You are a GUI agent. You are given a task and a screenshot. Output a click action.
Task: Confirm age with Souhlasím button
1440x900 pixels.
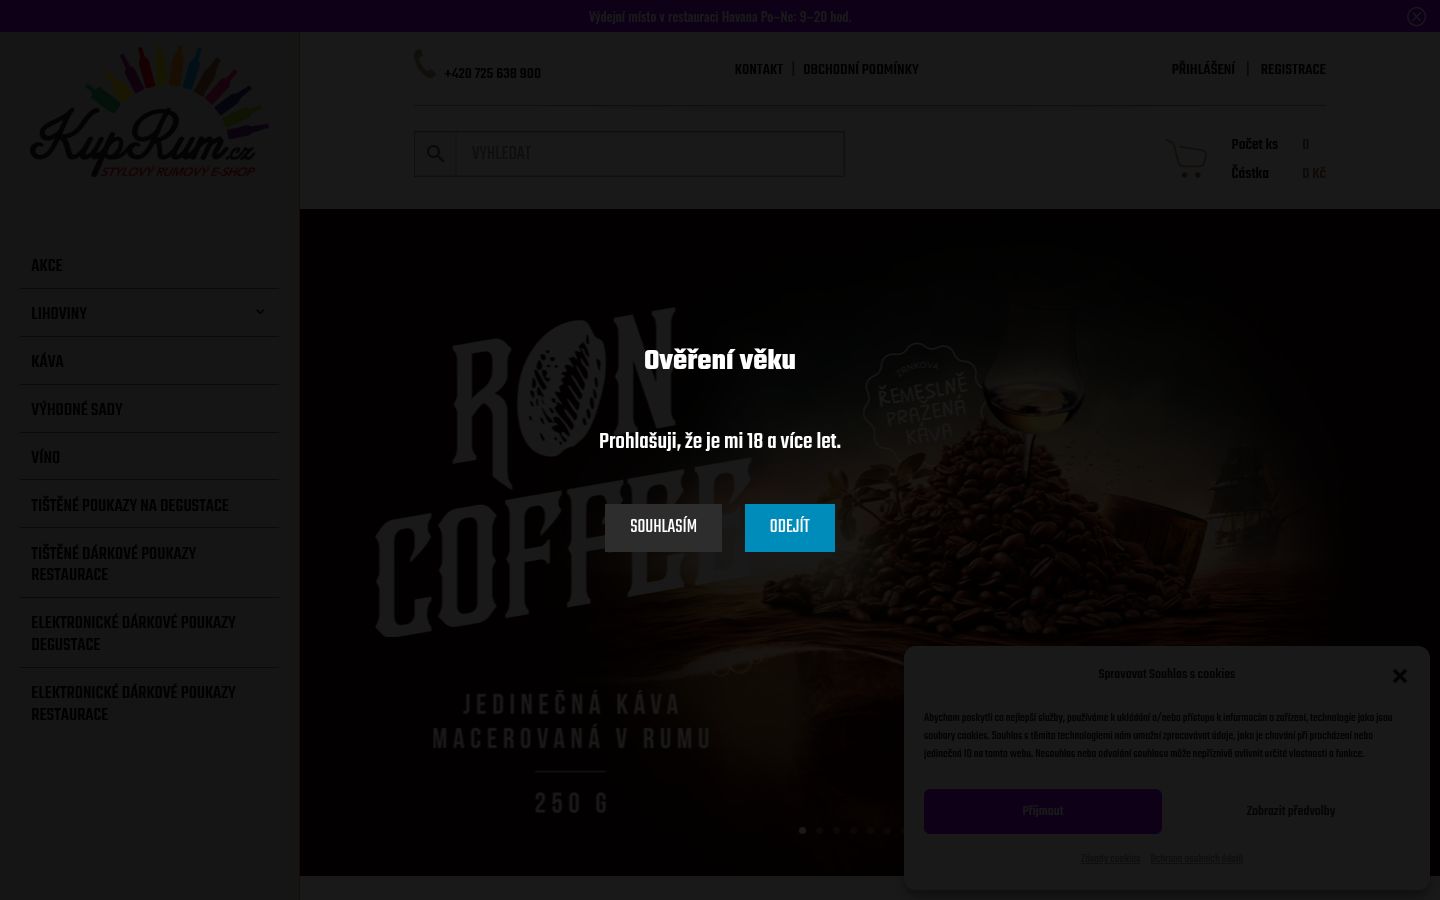coord(663,527)
